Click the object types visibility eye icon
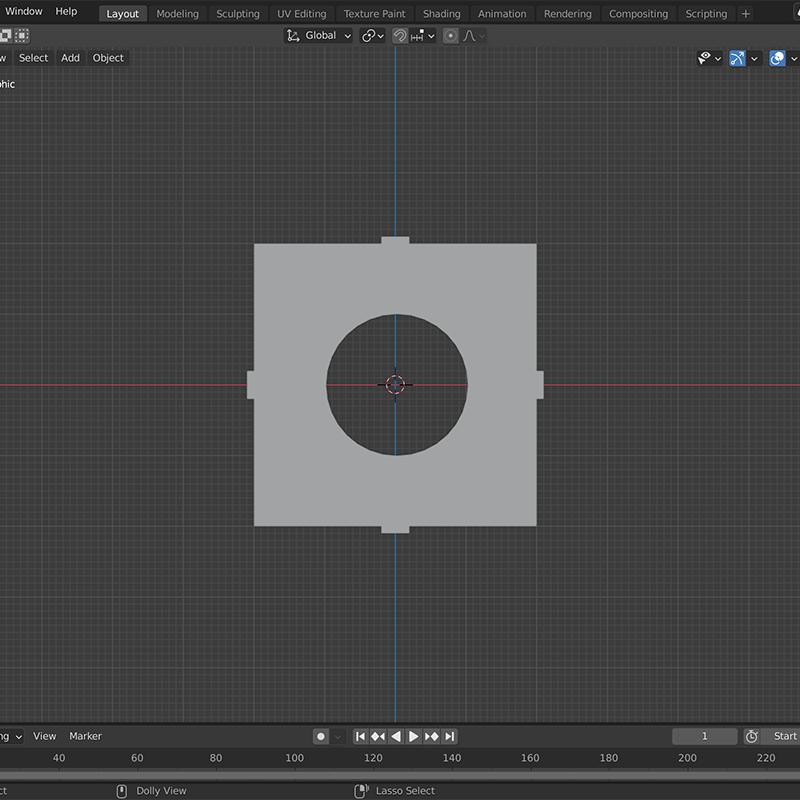This screenshot has height=800, width=800. click(x=704, y=58)
